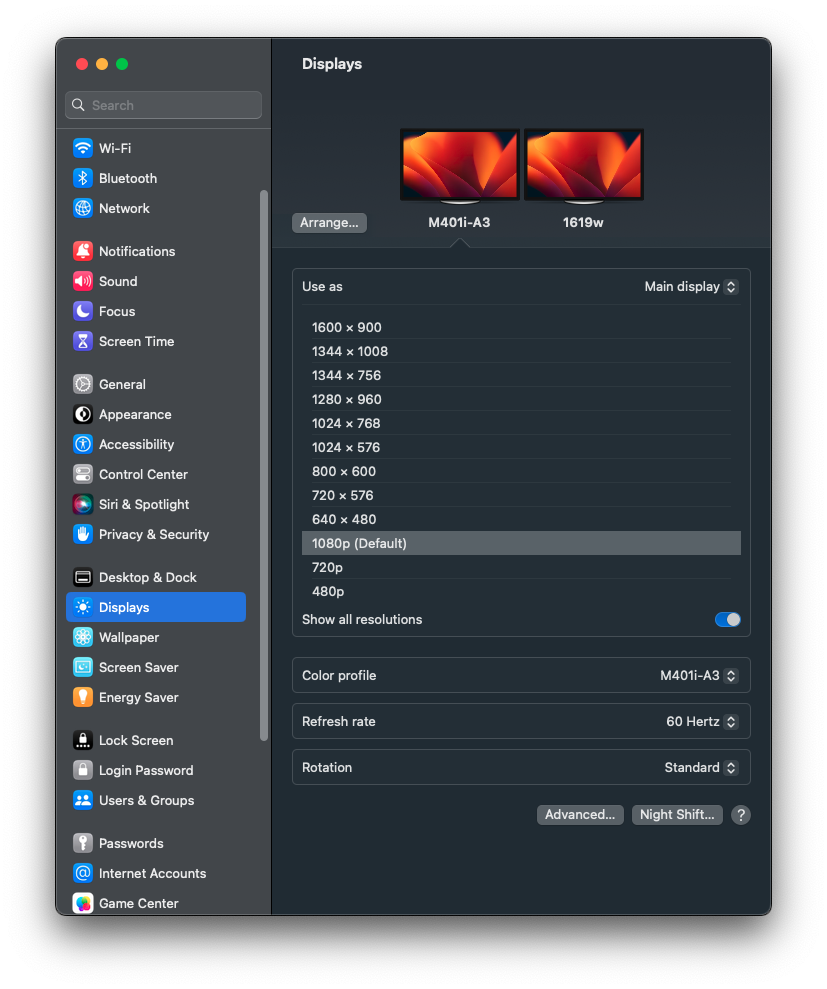Select the Notifications bell icon
Screen dimensions: 827x989
coord(83,251)
